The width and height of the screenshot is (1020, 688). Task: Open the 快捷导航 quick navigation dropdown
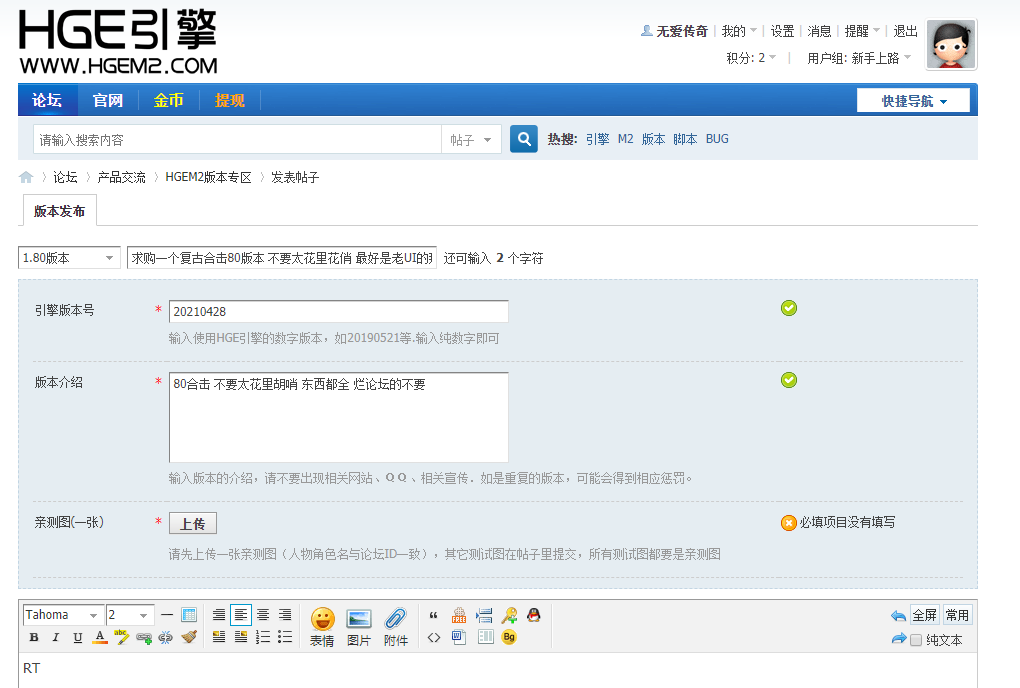(x=913, y=100)
